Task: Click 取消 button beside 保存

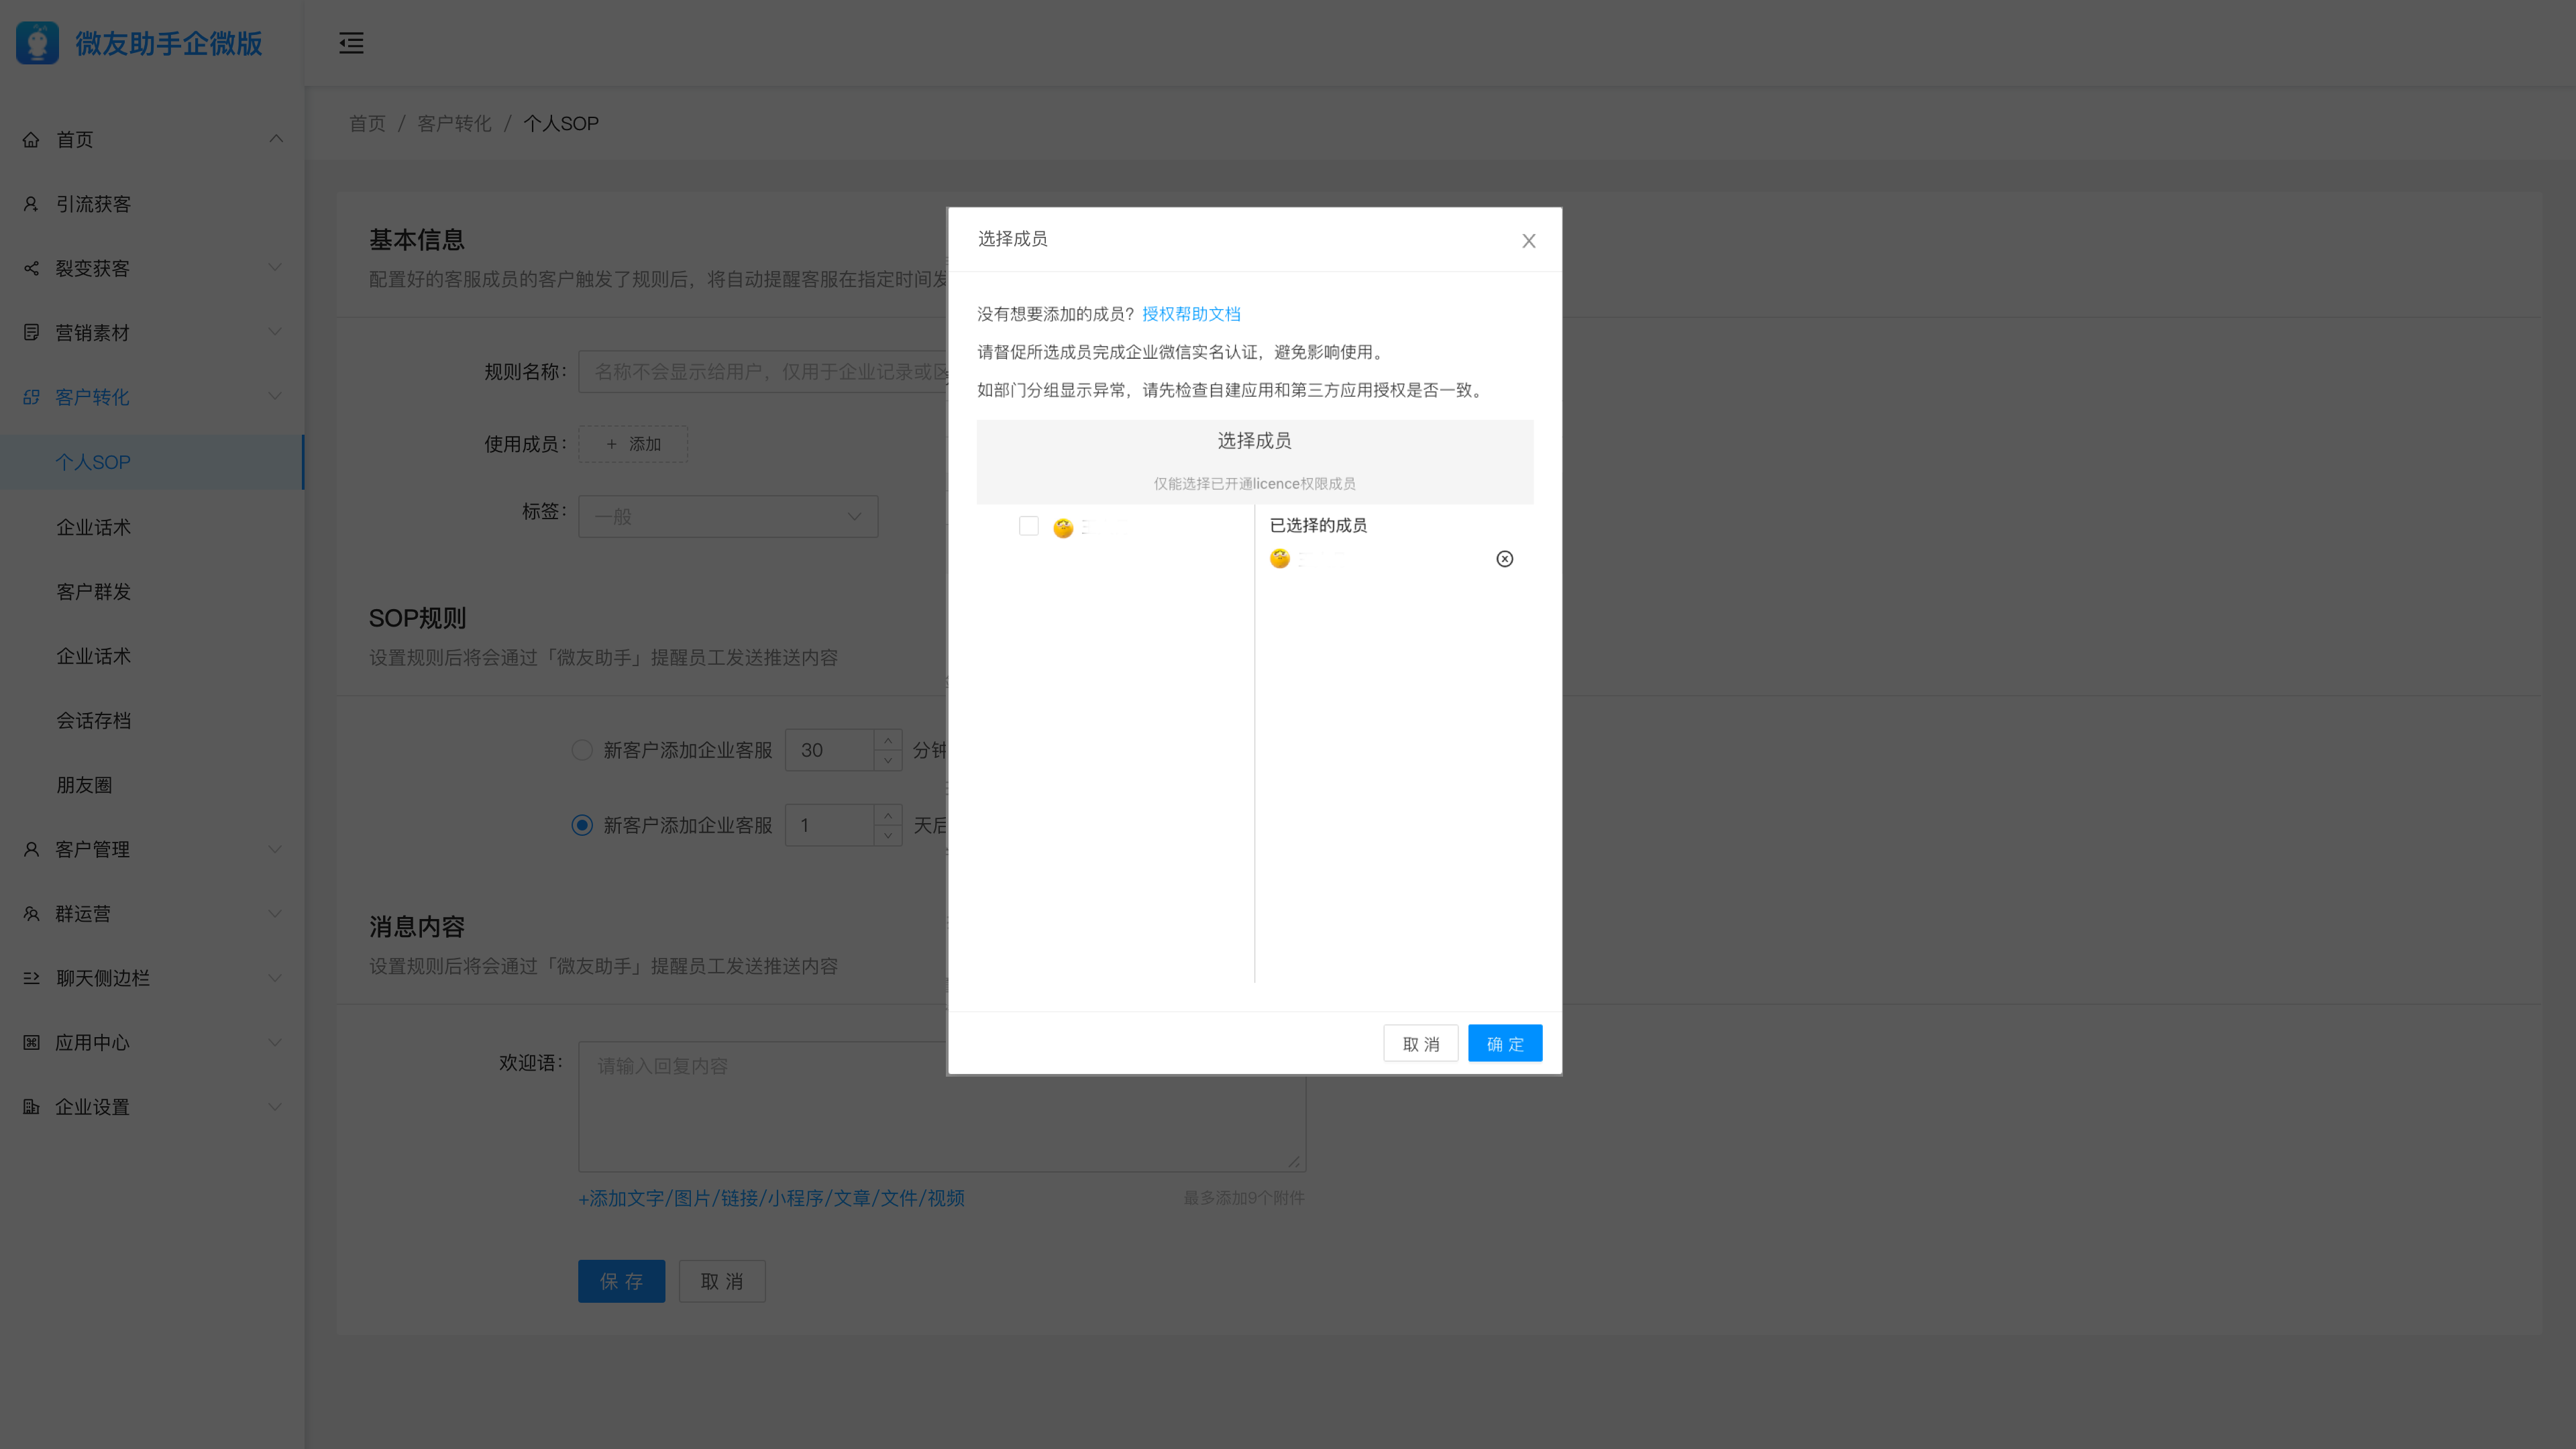Action: [722, 1281]
